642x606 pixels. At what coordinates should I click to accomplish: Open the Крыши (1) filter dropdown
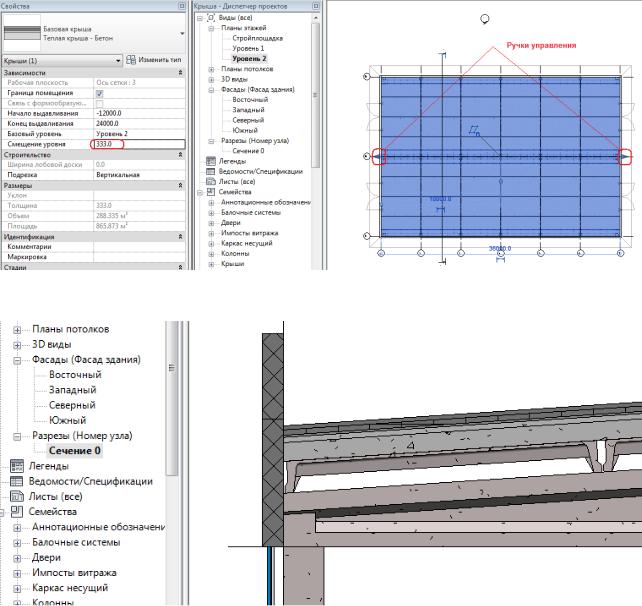tap(118, 61)
